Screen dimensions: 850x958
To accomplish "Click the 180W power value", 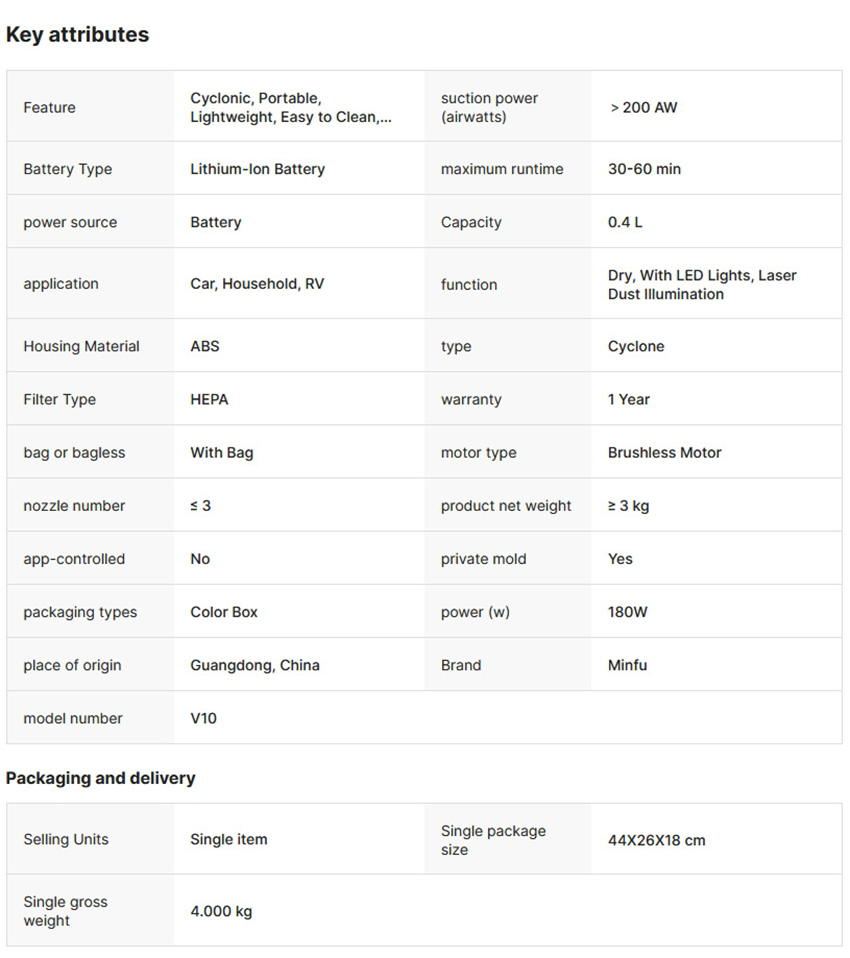I will pyautogui.click(x=627, y=612).
